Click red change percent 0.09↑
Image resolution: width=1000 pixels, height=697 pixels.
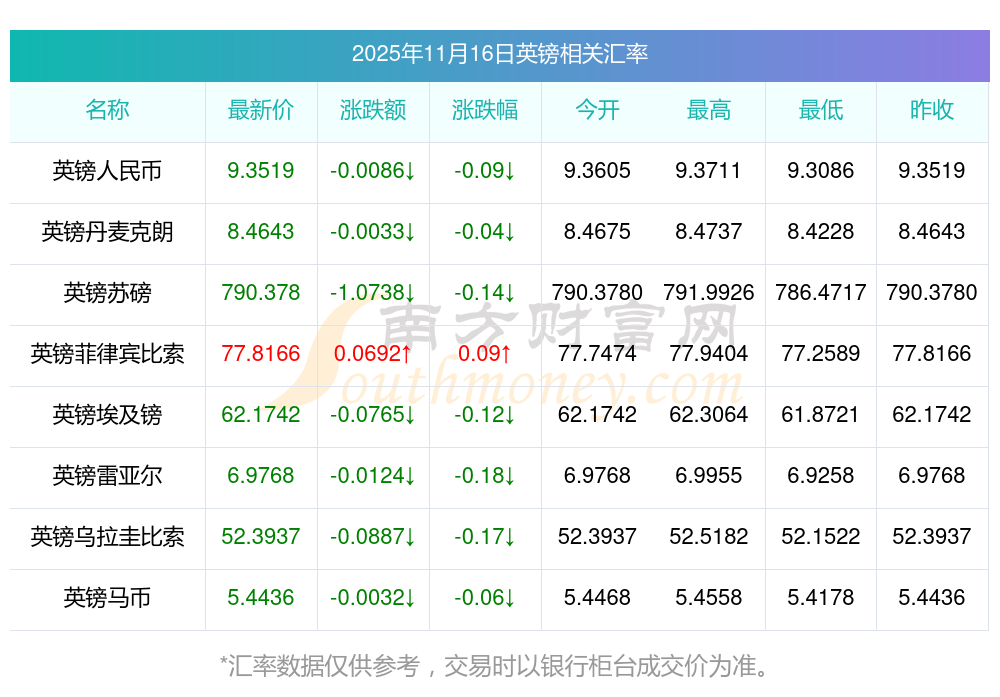click(x=485, y=354)
